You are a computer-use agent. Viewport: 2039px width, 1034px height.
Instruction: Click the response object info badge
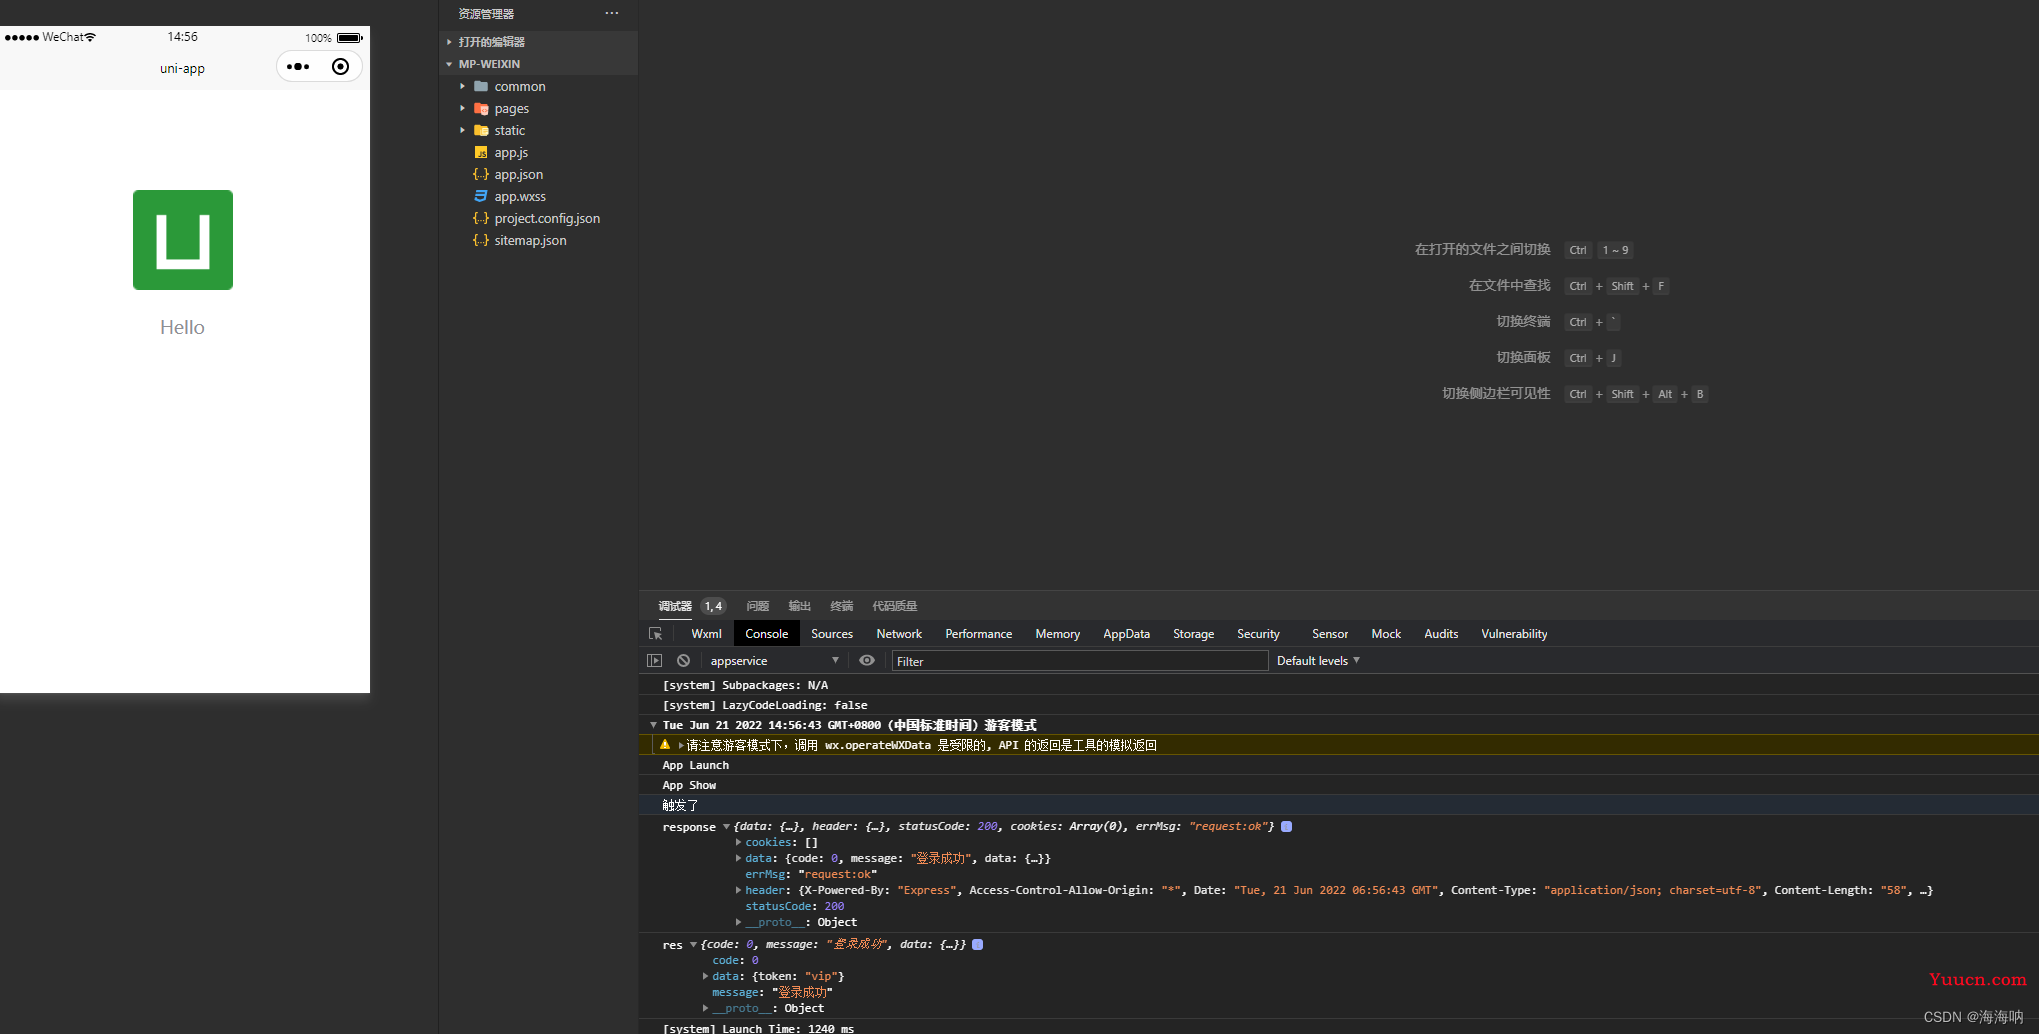[x=1287, y=826]
